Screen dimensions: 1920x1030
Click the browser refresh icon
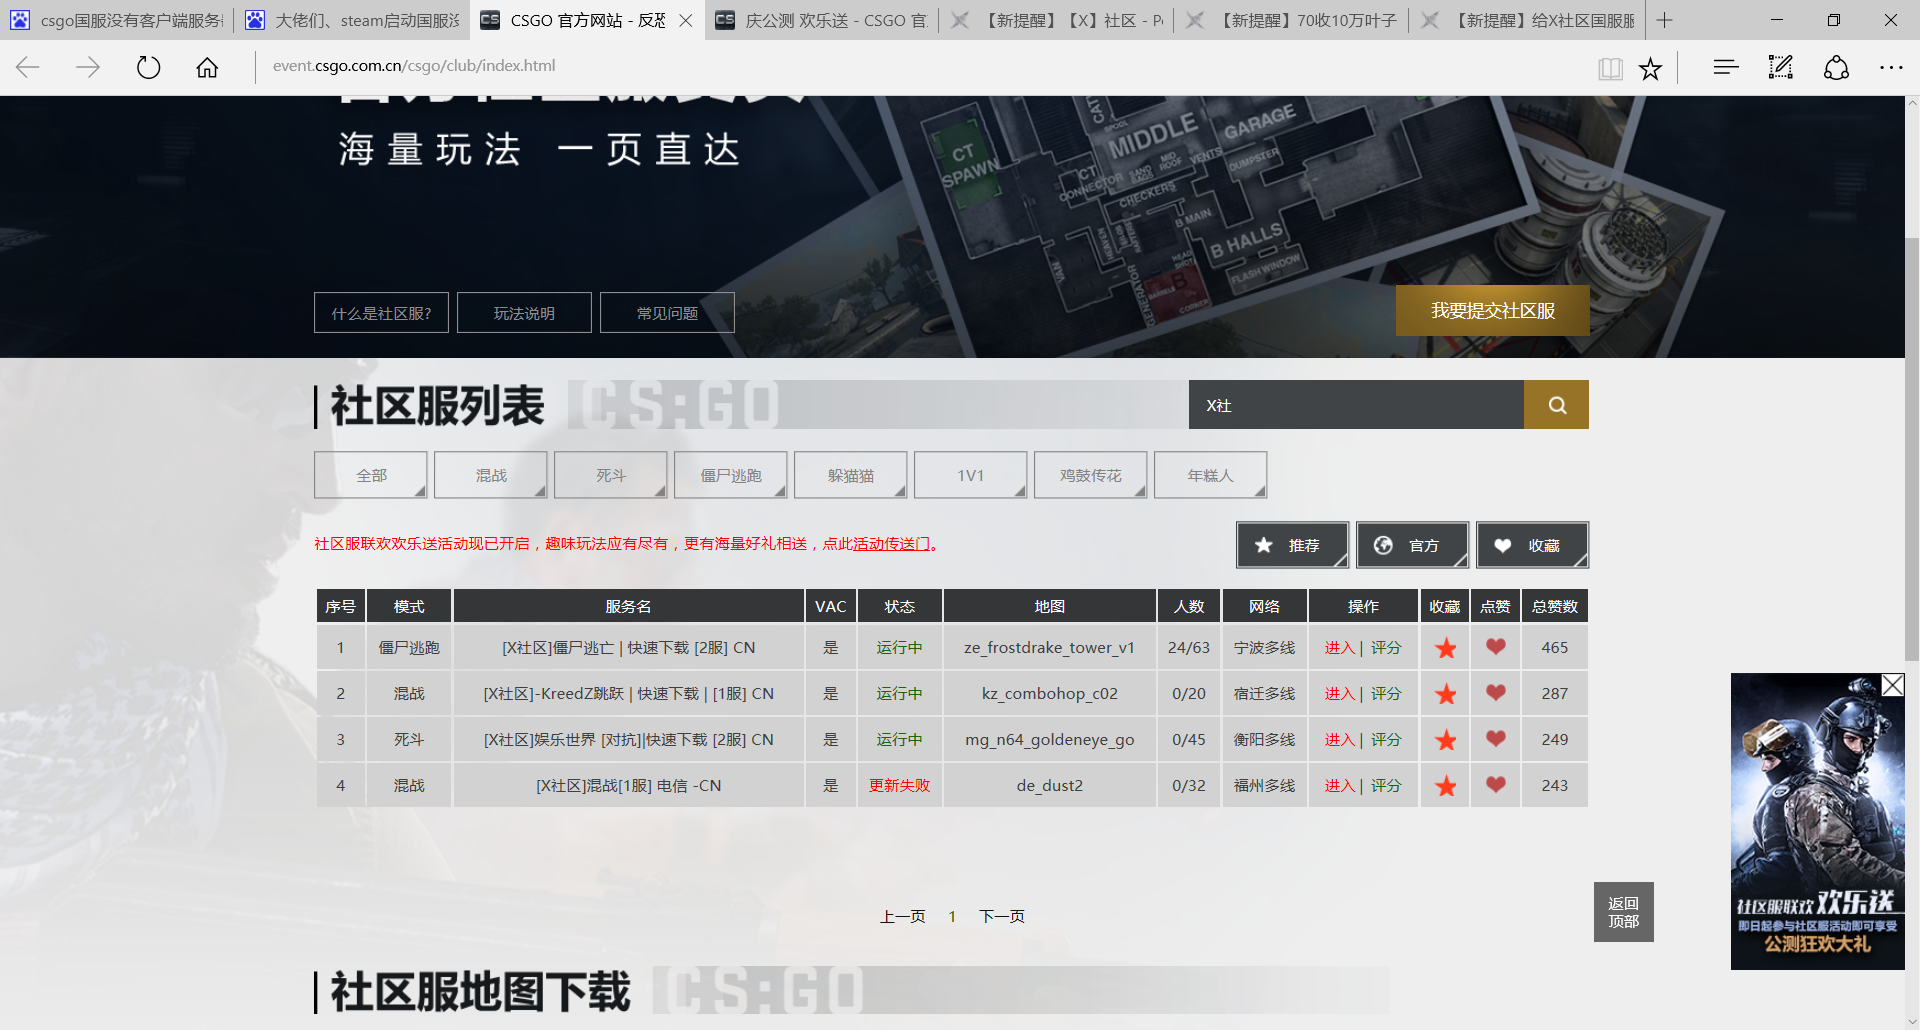point(148,67)
